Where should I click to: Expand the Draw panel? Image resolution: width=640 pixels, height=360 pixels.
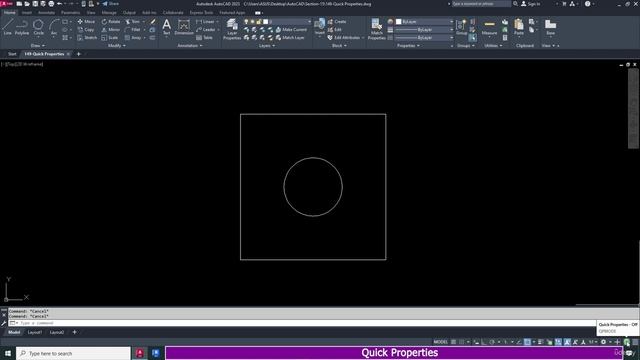coord(38,46)
